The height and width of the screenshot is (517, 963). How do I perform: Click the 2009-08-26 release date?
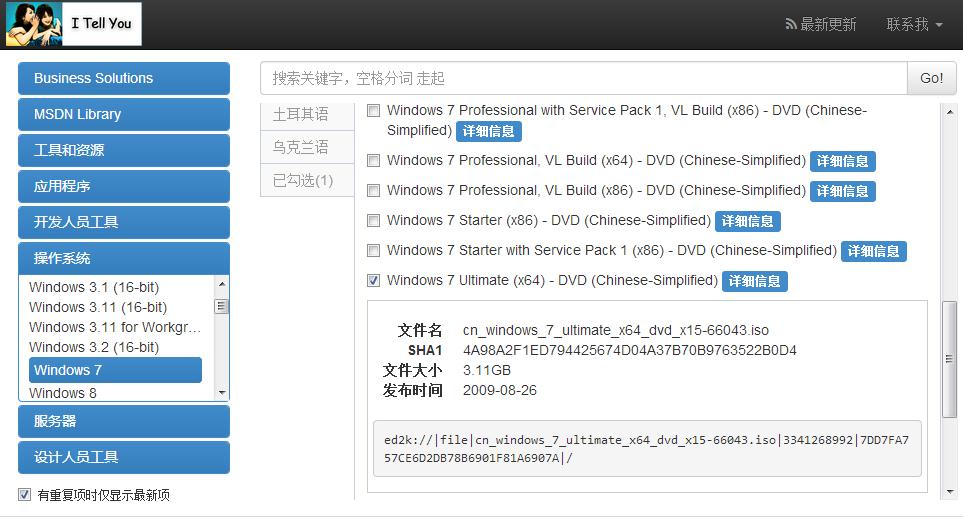pyautogui.click(x=499, y=391)
